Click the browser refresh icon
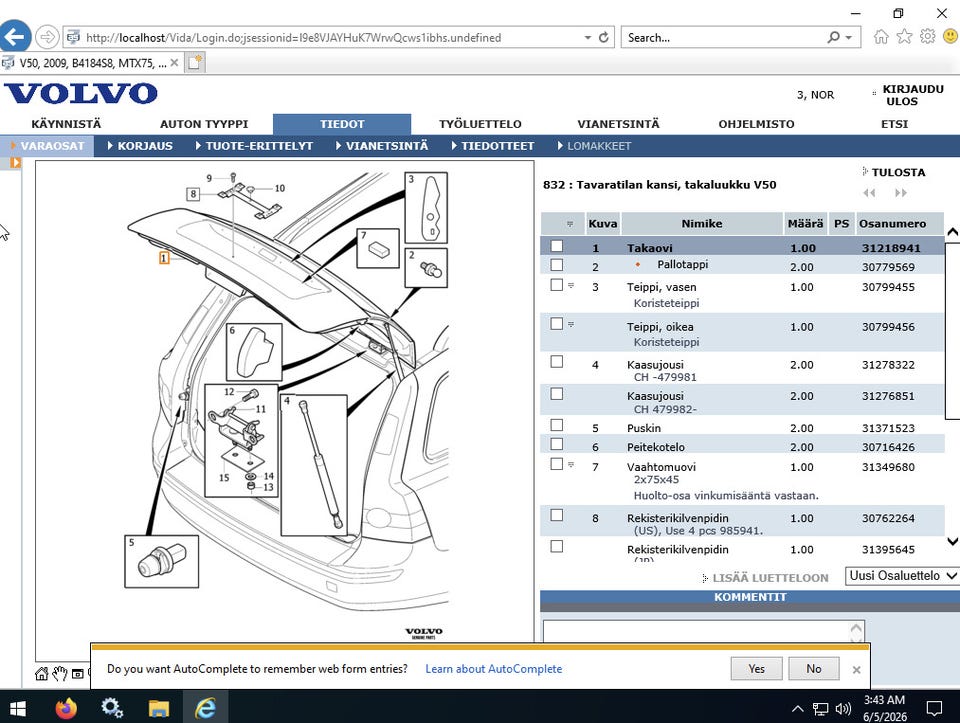This screenshot has height=723, width=960. (x=604, y=37)
